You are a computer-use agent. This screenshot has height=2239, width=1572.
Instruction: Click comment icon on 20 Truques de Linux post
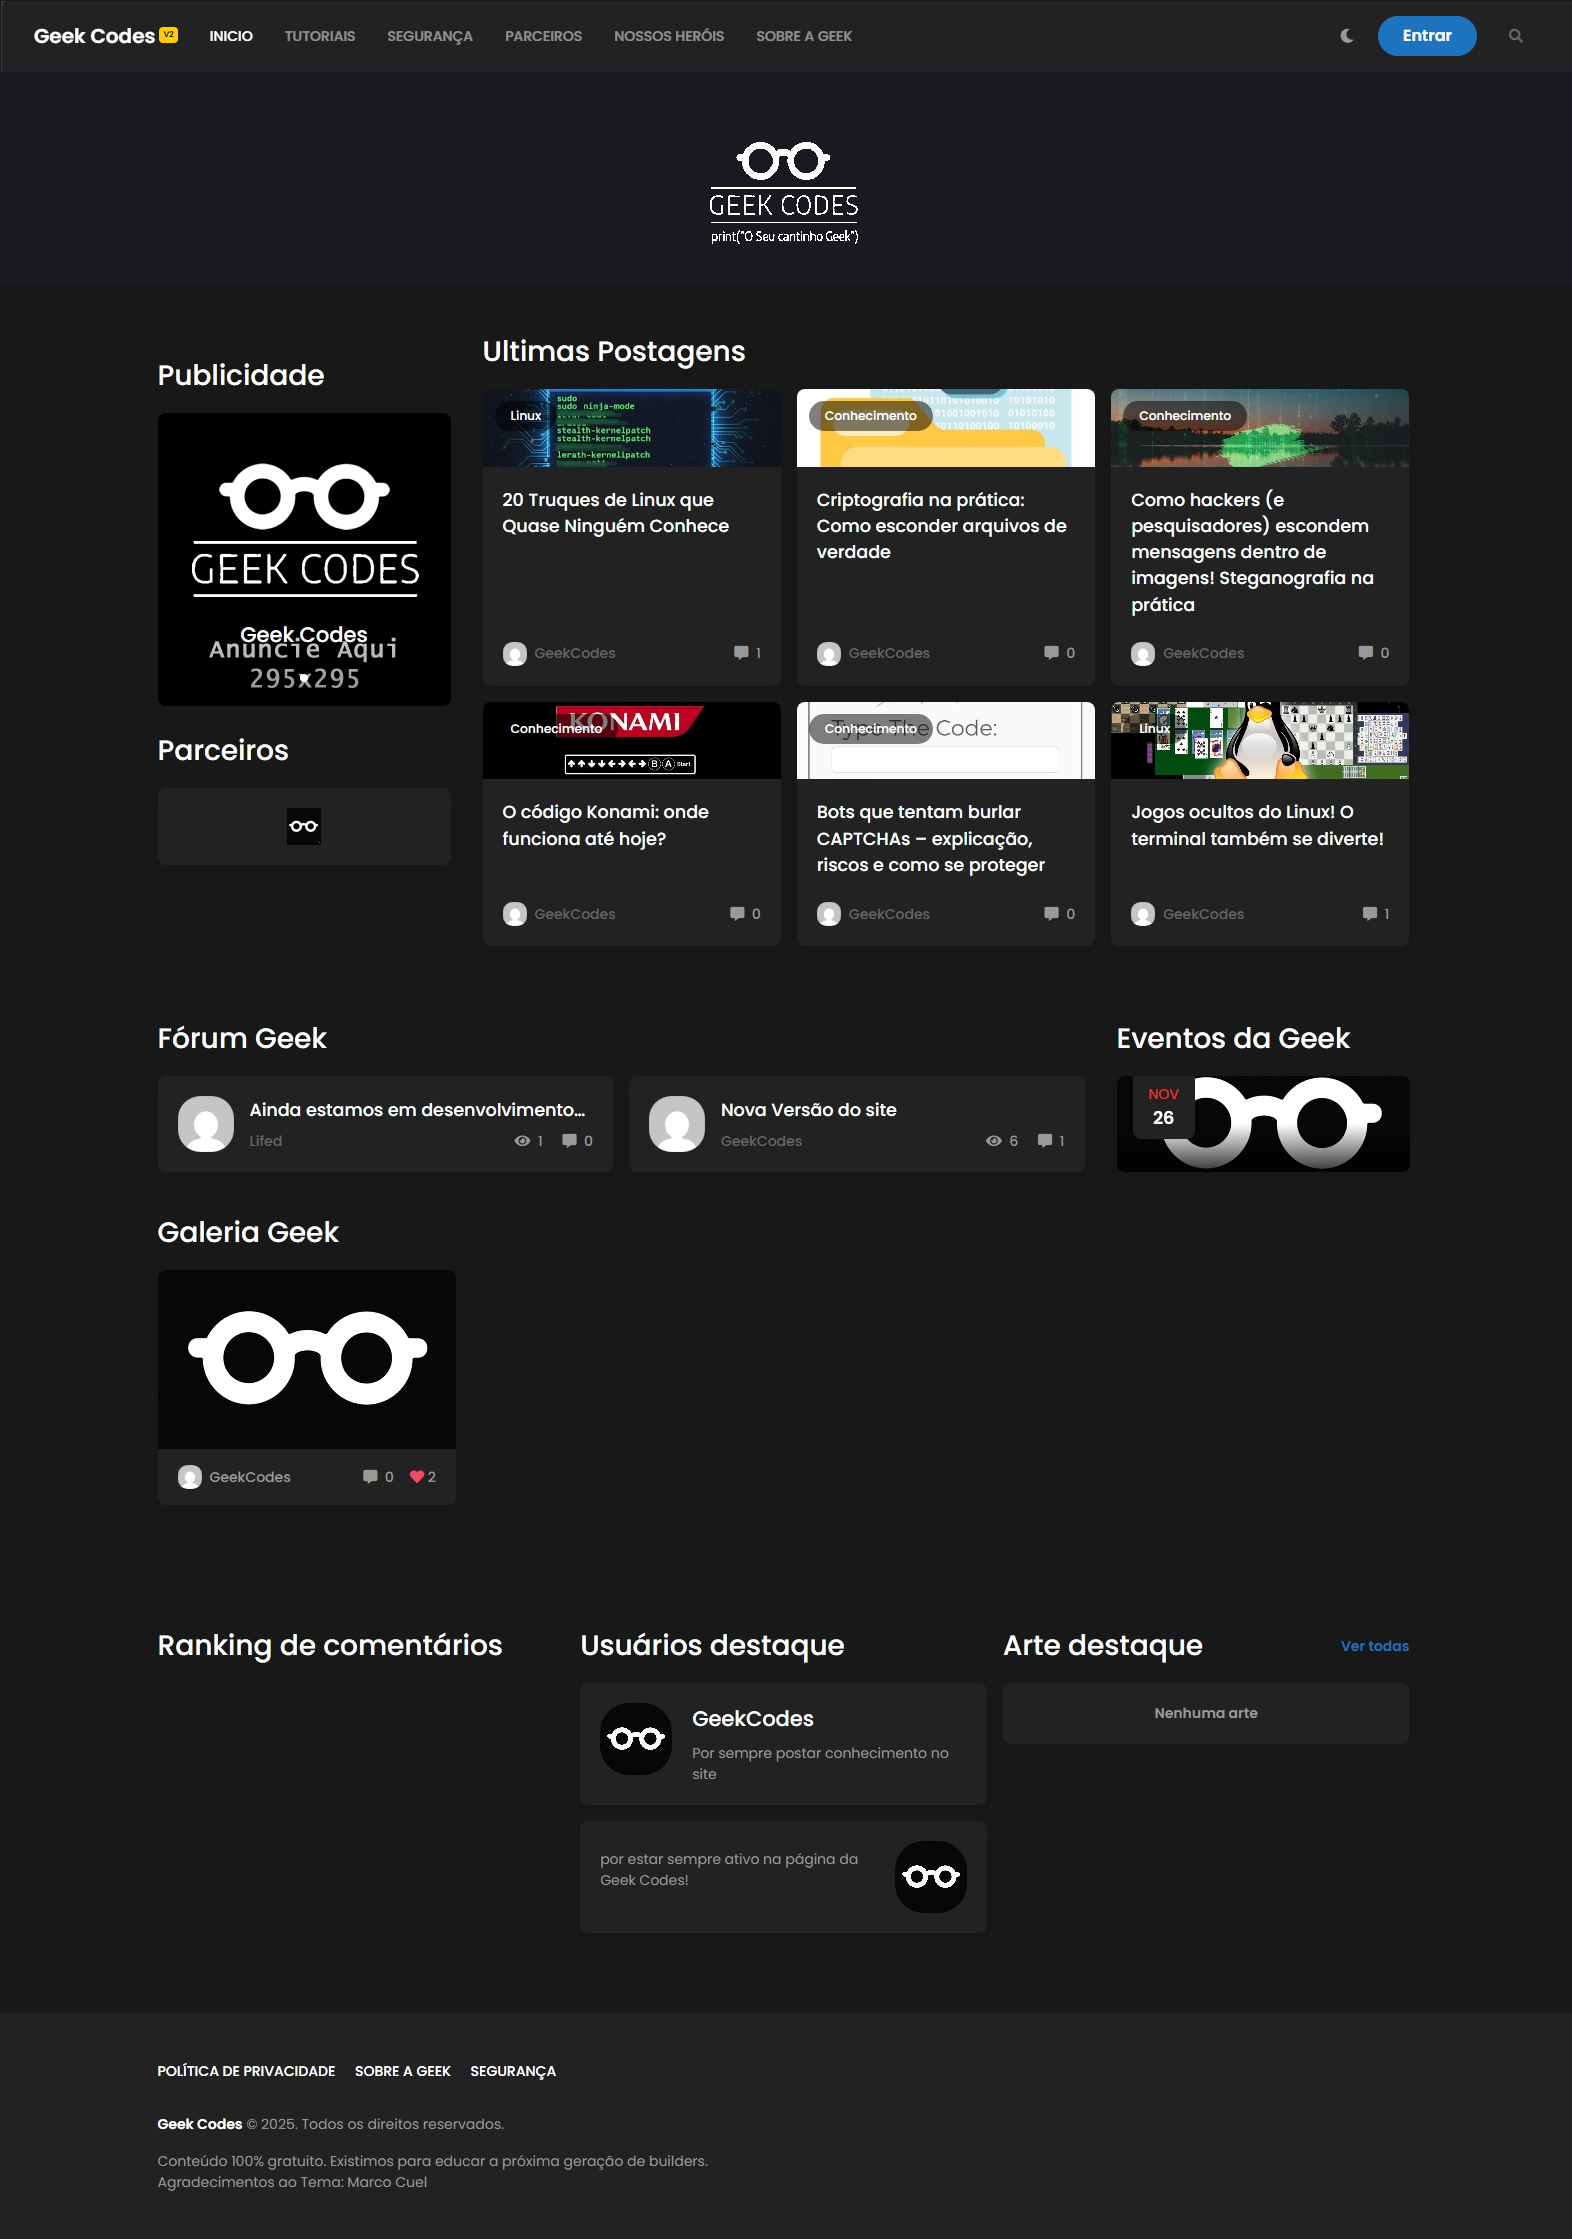pyautogui.click(x=741, y=653)
